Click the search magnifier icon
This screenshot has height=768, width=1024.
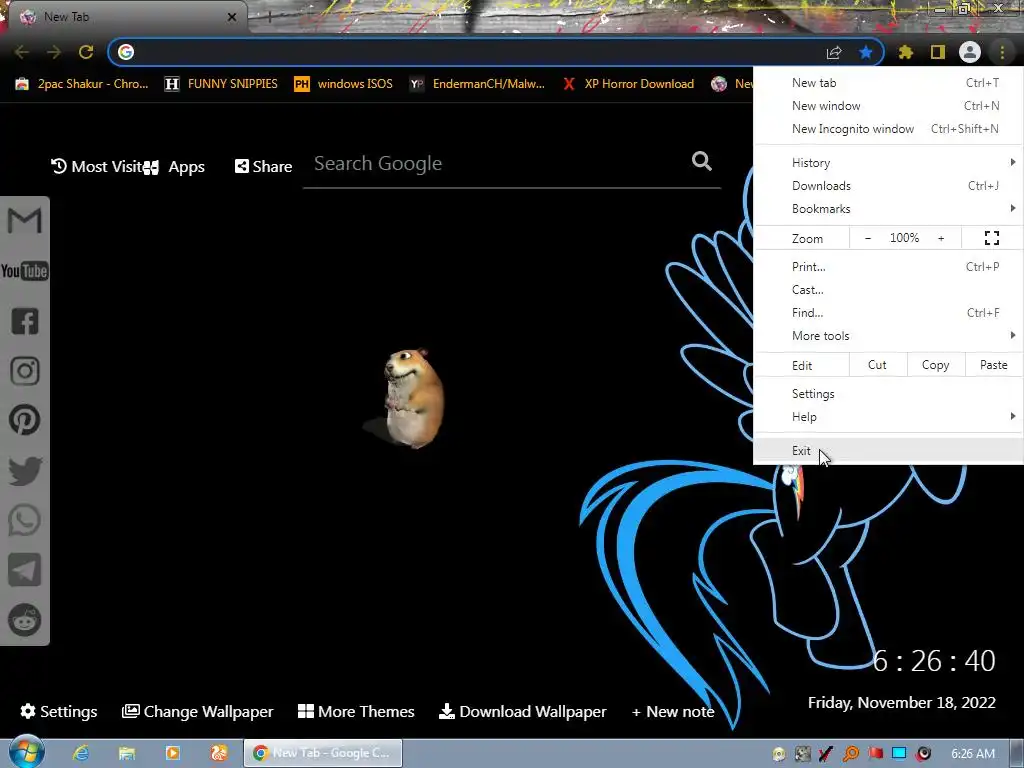702,161
